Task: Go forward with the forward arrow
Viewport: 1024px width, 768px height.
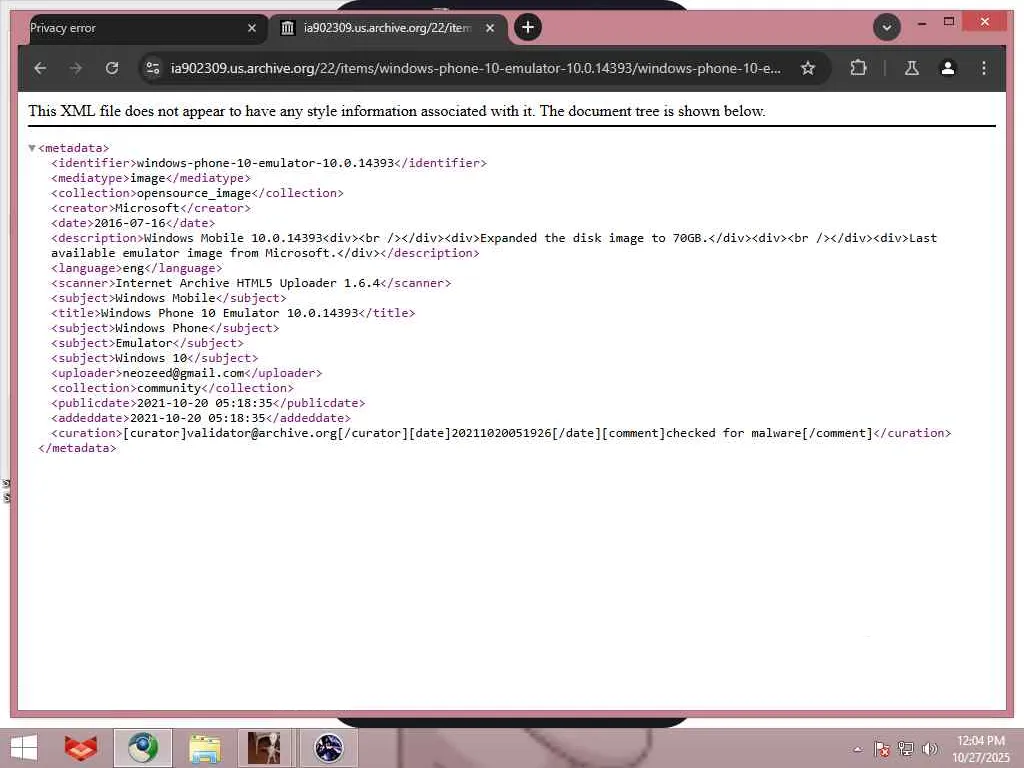Action: pos(76,68)
